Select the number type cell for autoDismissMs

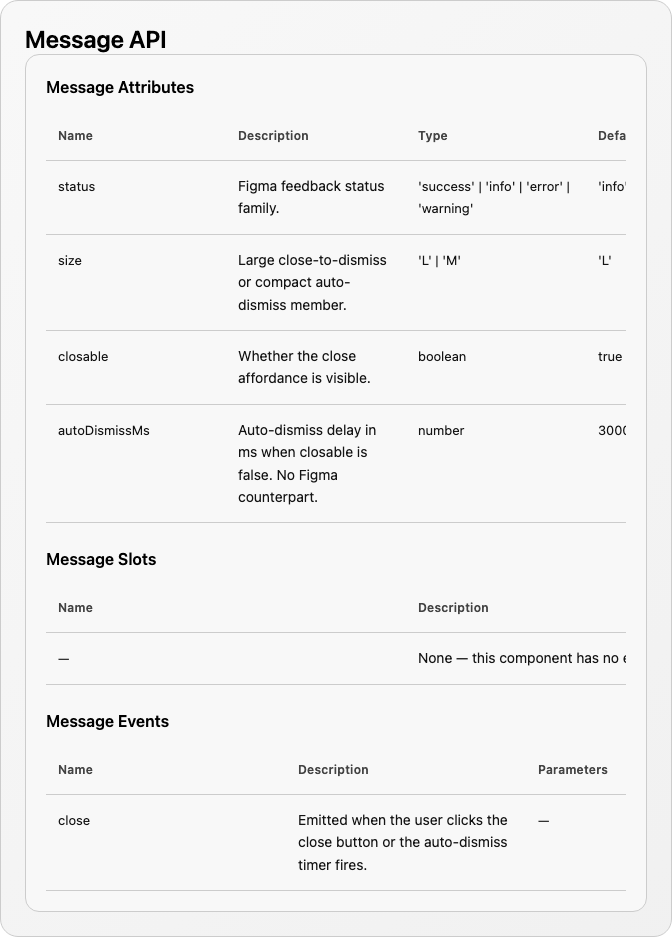click(441, 431)
